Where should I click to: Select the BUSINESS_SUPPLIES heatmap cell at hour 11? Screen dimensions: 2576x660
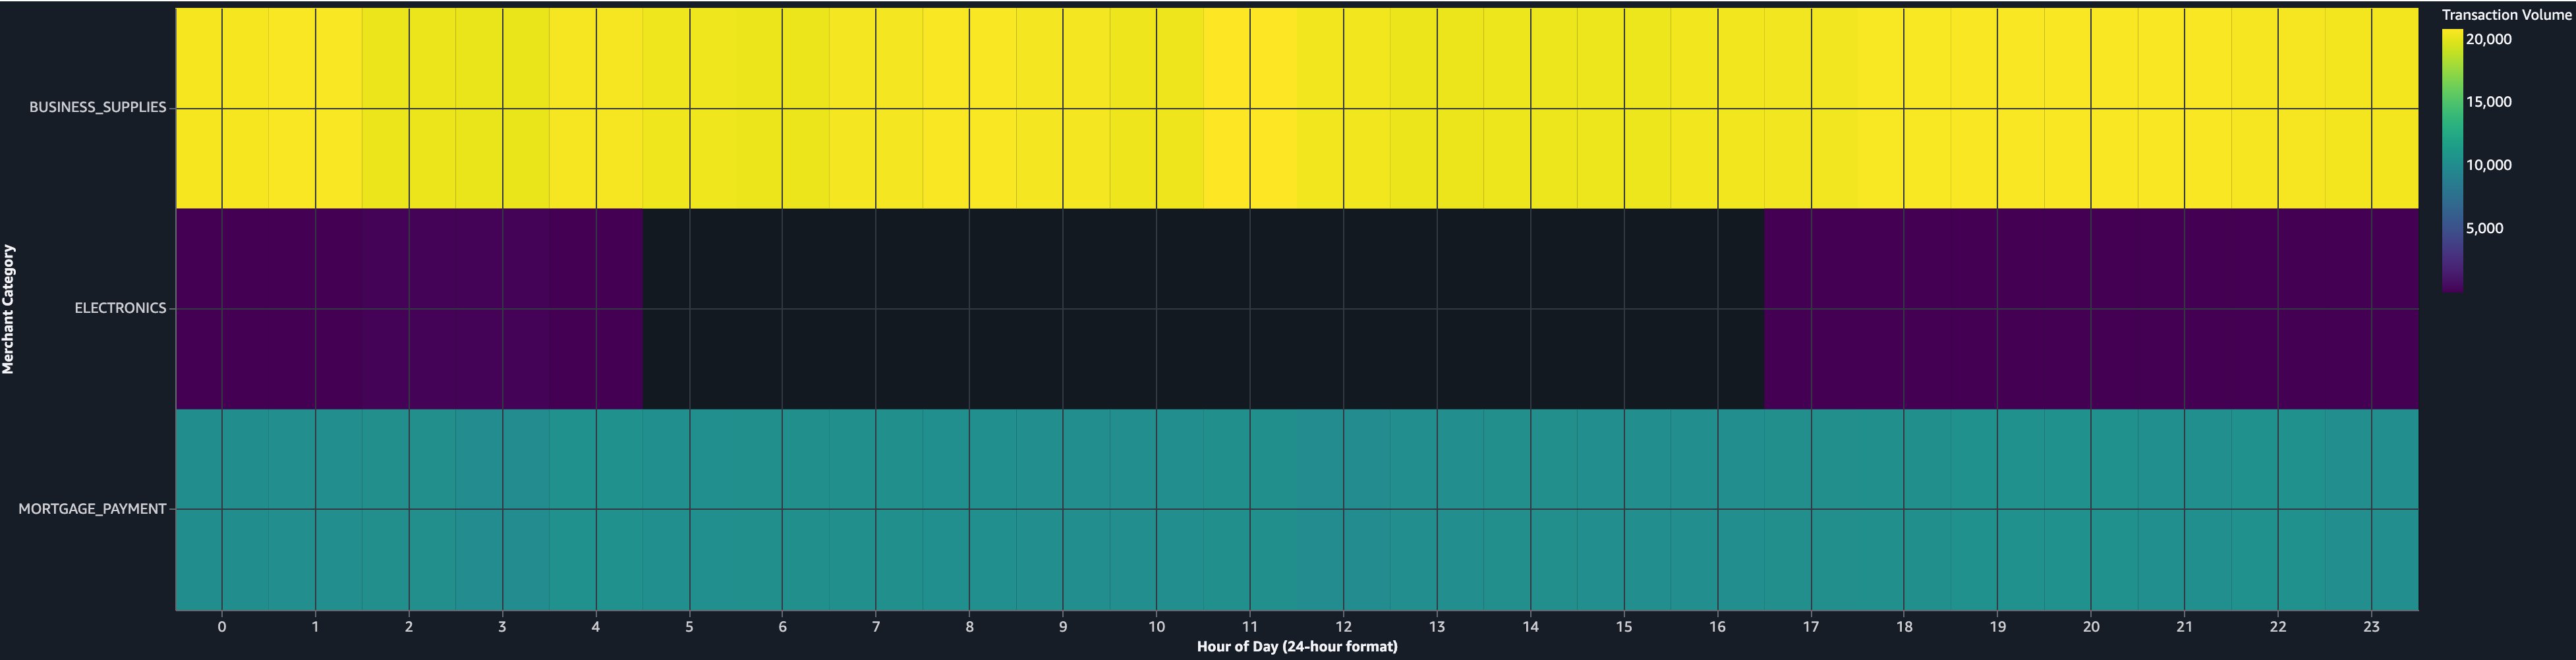coord(1250,108)
